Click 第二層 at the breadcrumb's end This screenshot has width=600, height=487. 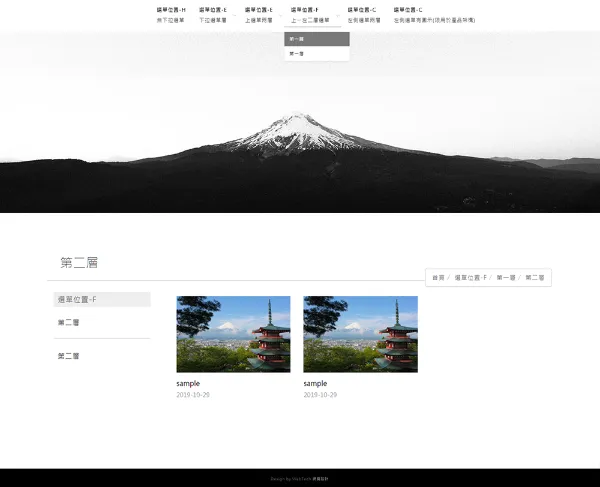(x=535, y=277)
